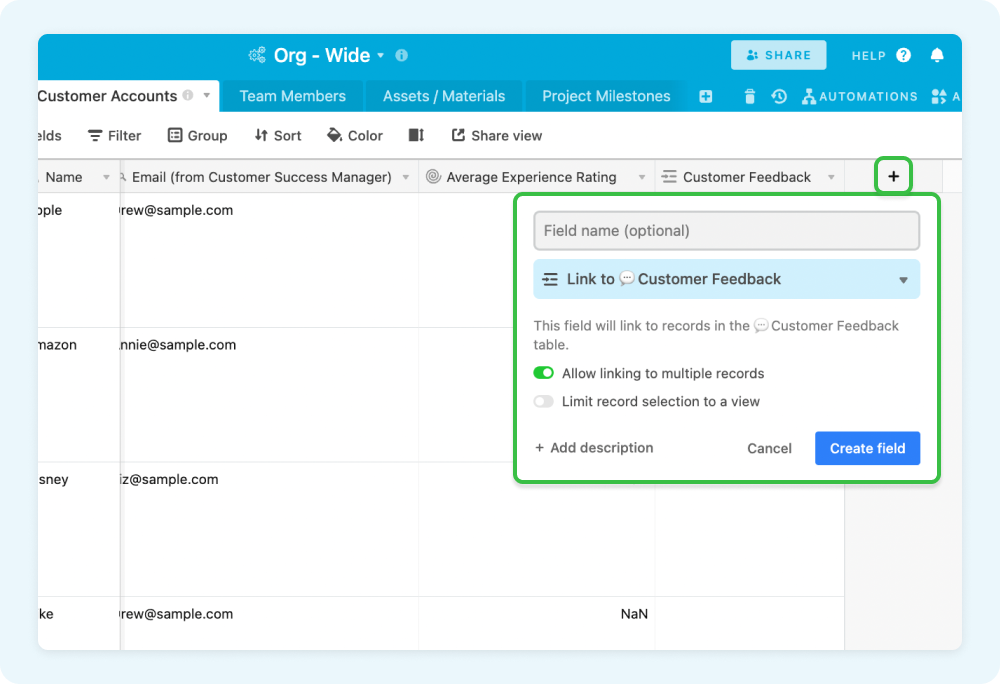Adjust row height using its icon
This screenshot has height=684, width=1000.
pos(416,135)
